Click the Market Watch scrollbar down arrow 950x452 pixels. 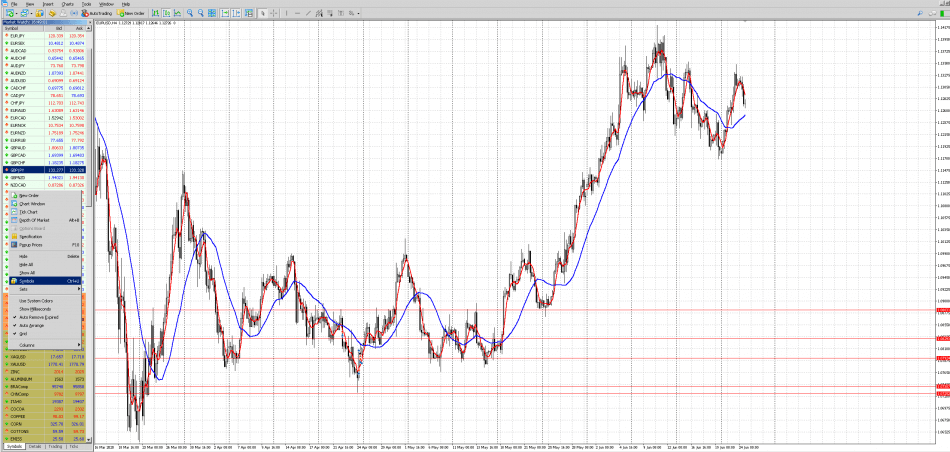click(90, 438)
